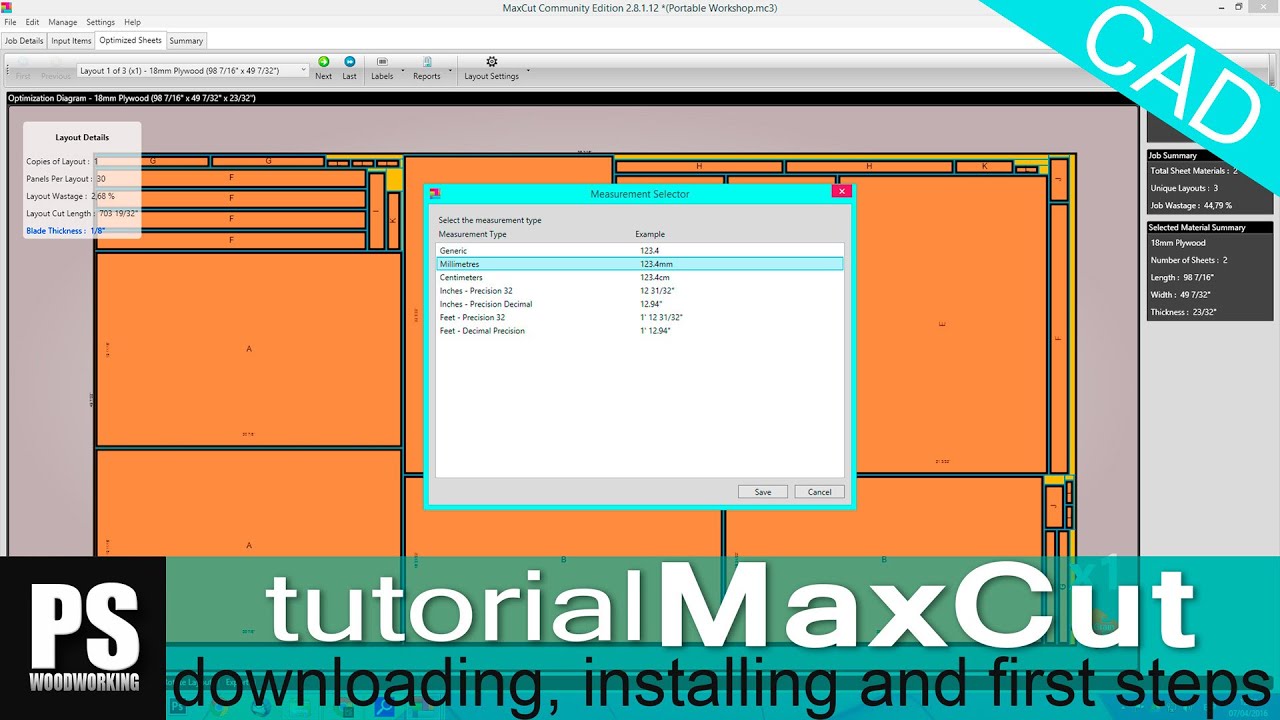
Task: Expand the Labels dropdown arrow
Action: click(403, 70)
